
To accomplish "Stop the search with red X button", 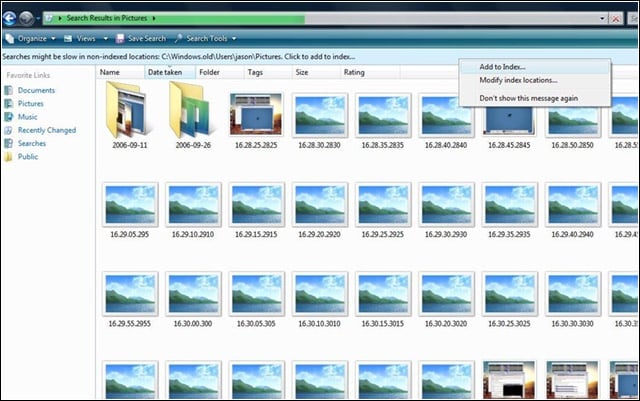I will 616,19.
